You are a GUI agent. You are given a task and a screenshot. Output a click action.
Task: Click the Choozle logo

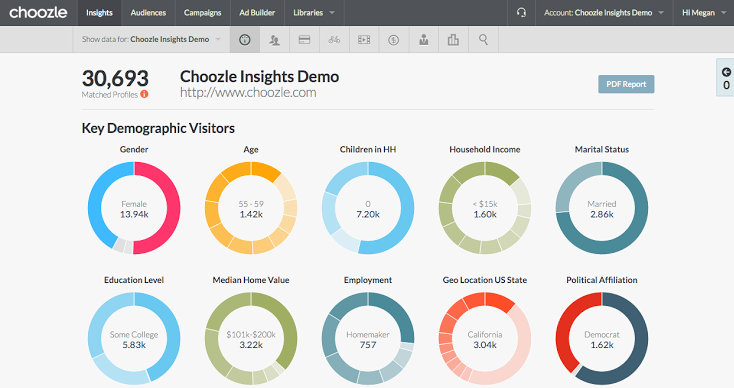pyautogui.click(x=38, y=13)
